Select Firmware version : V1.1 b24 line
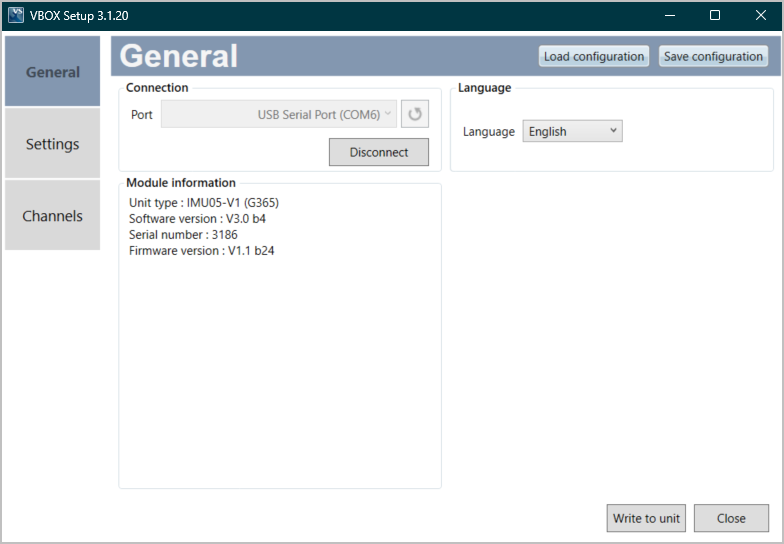The image size is (784, 544). 202,250
